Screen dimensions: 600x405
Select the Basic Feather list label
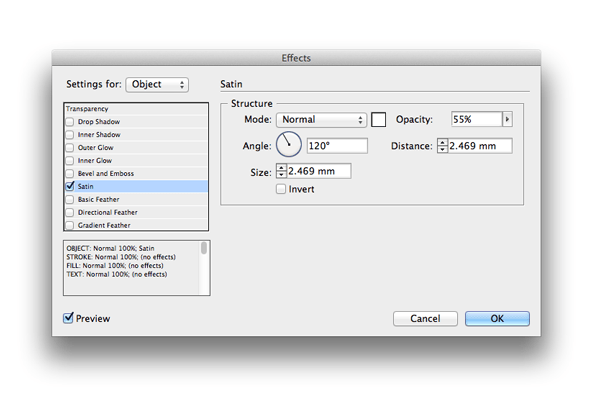98,199
